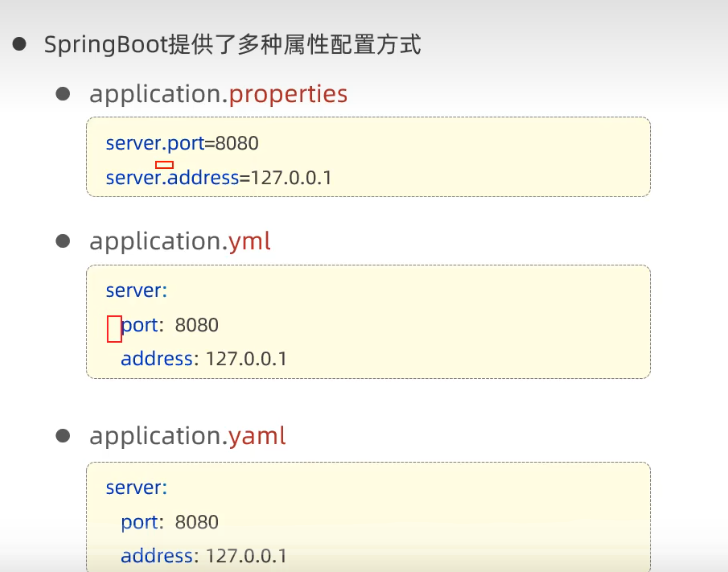Click the server.address=127.0.0.1 line
Viewport: 728px width, 572px height.
click(x=218, y=178)
